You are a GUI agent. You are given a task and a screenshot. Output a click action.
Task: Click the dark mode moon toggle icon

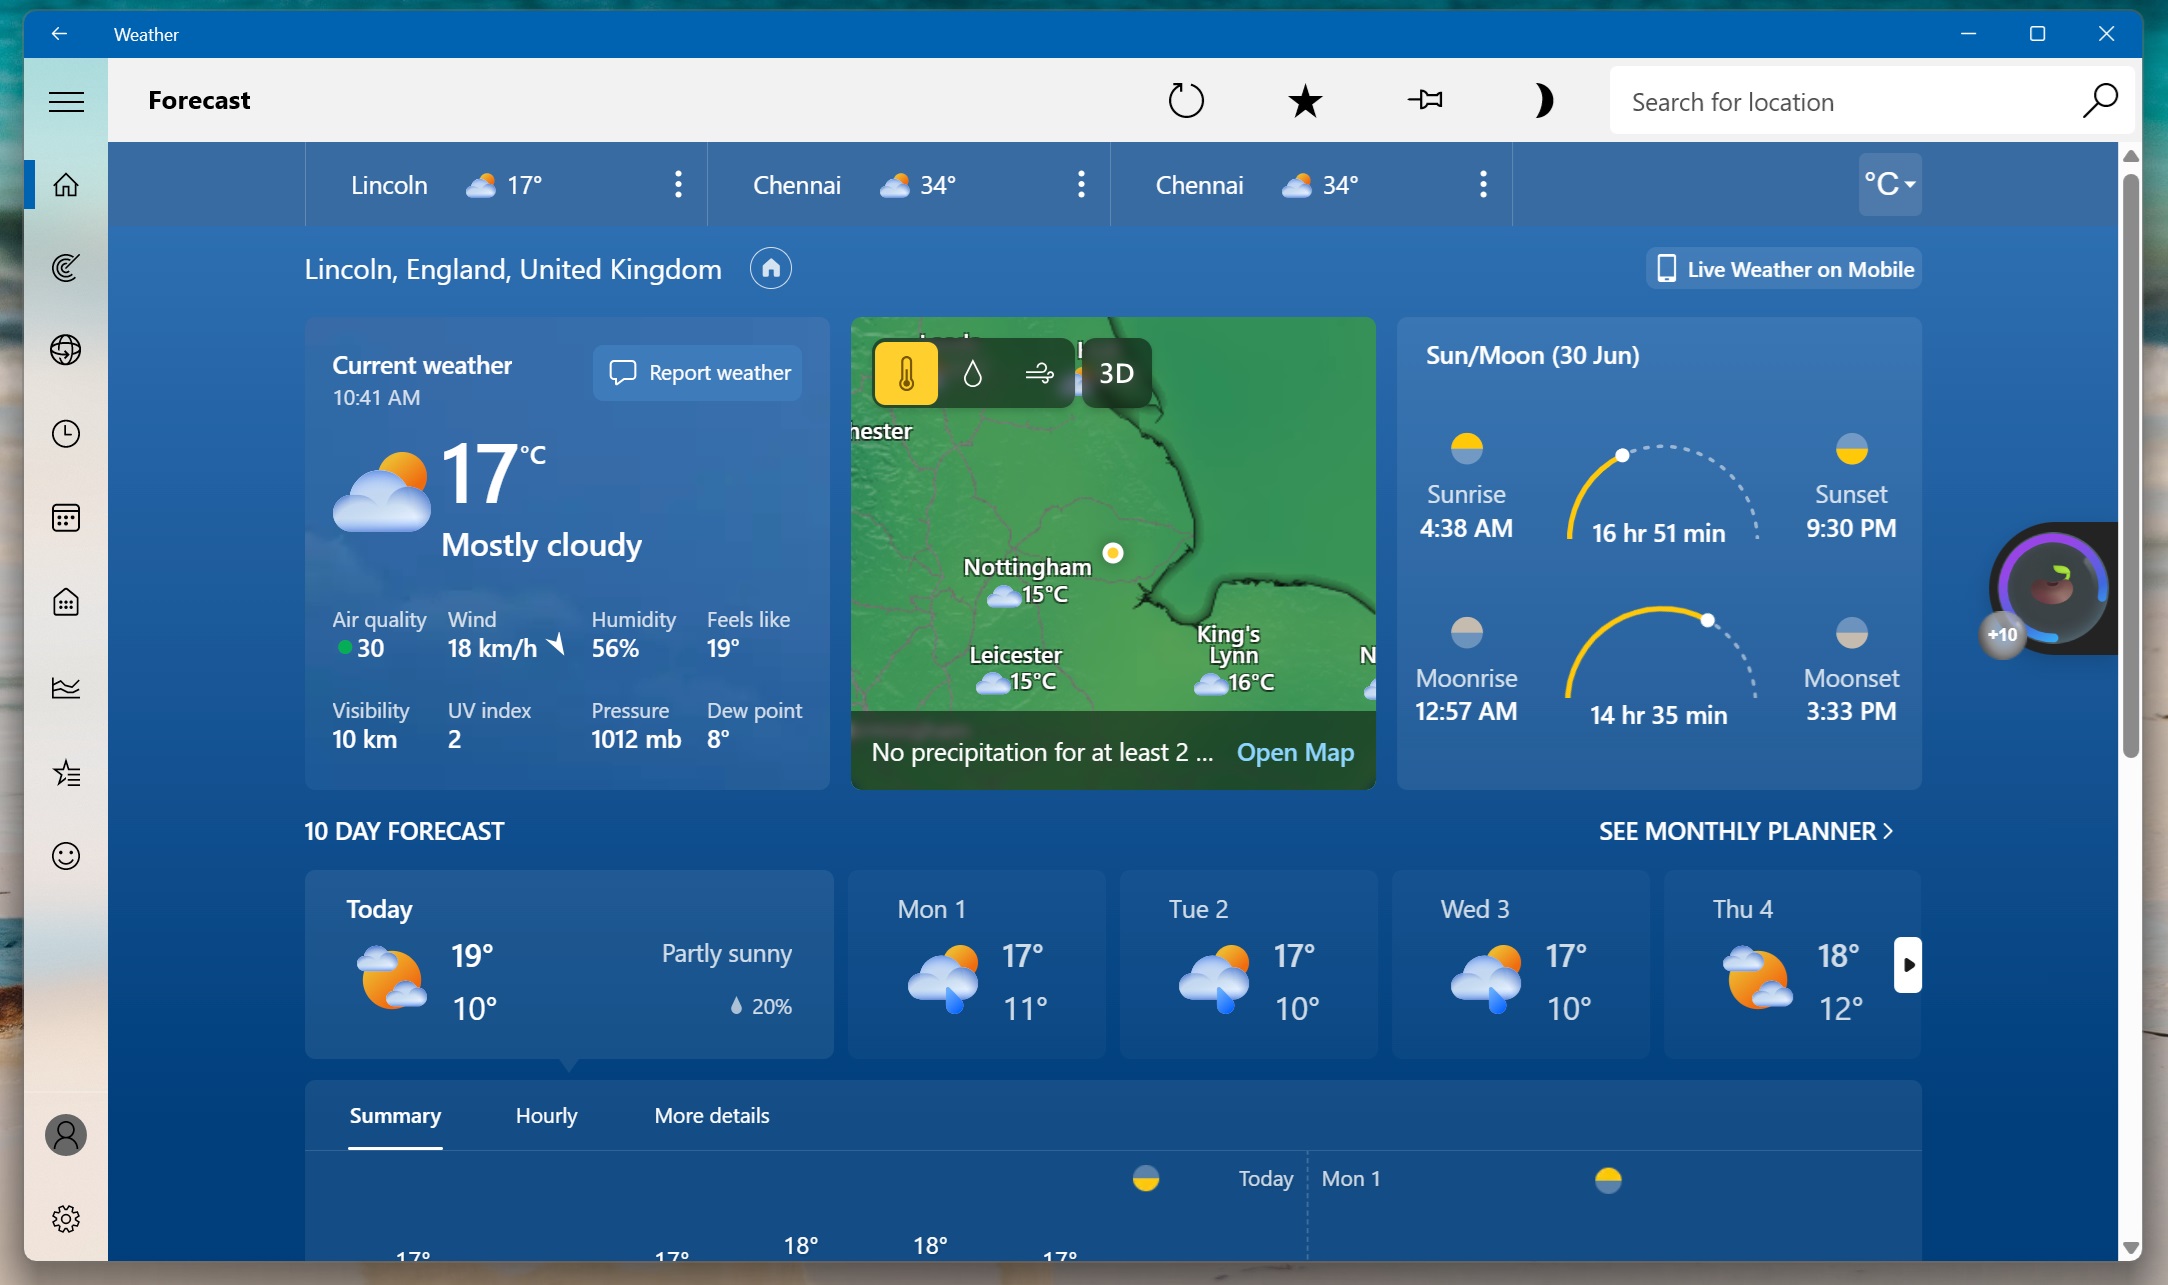pos(1544,99)
